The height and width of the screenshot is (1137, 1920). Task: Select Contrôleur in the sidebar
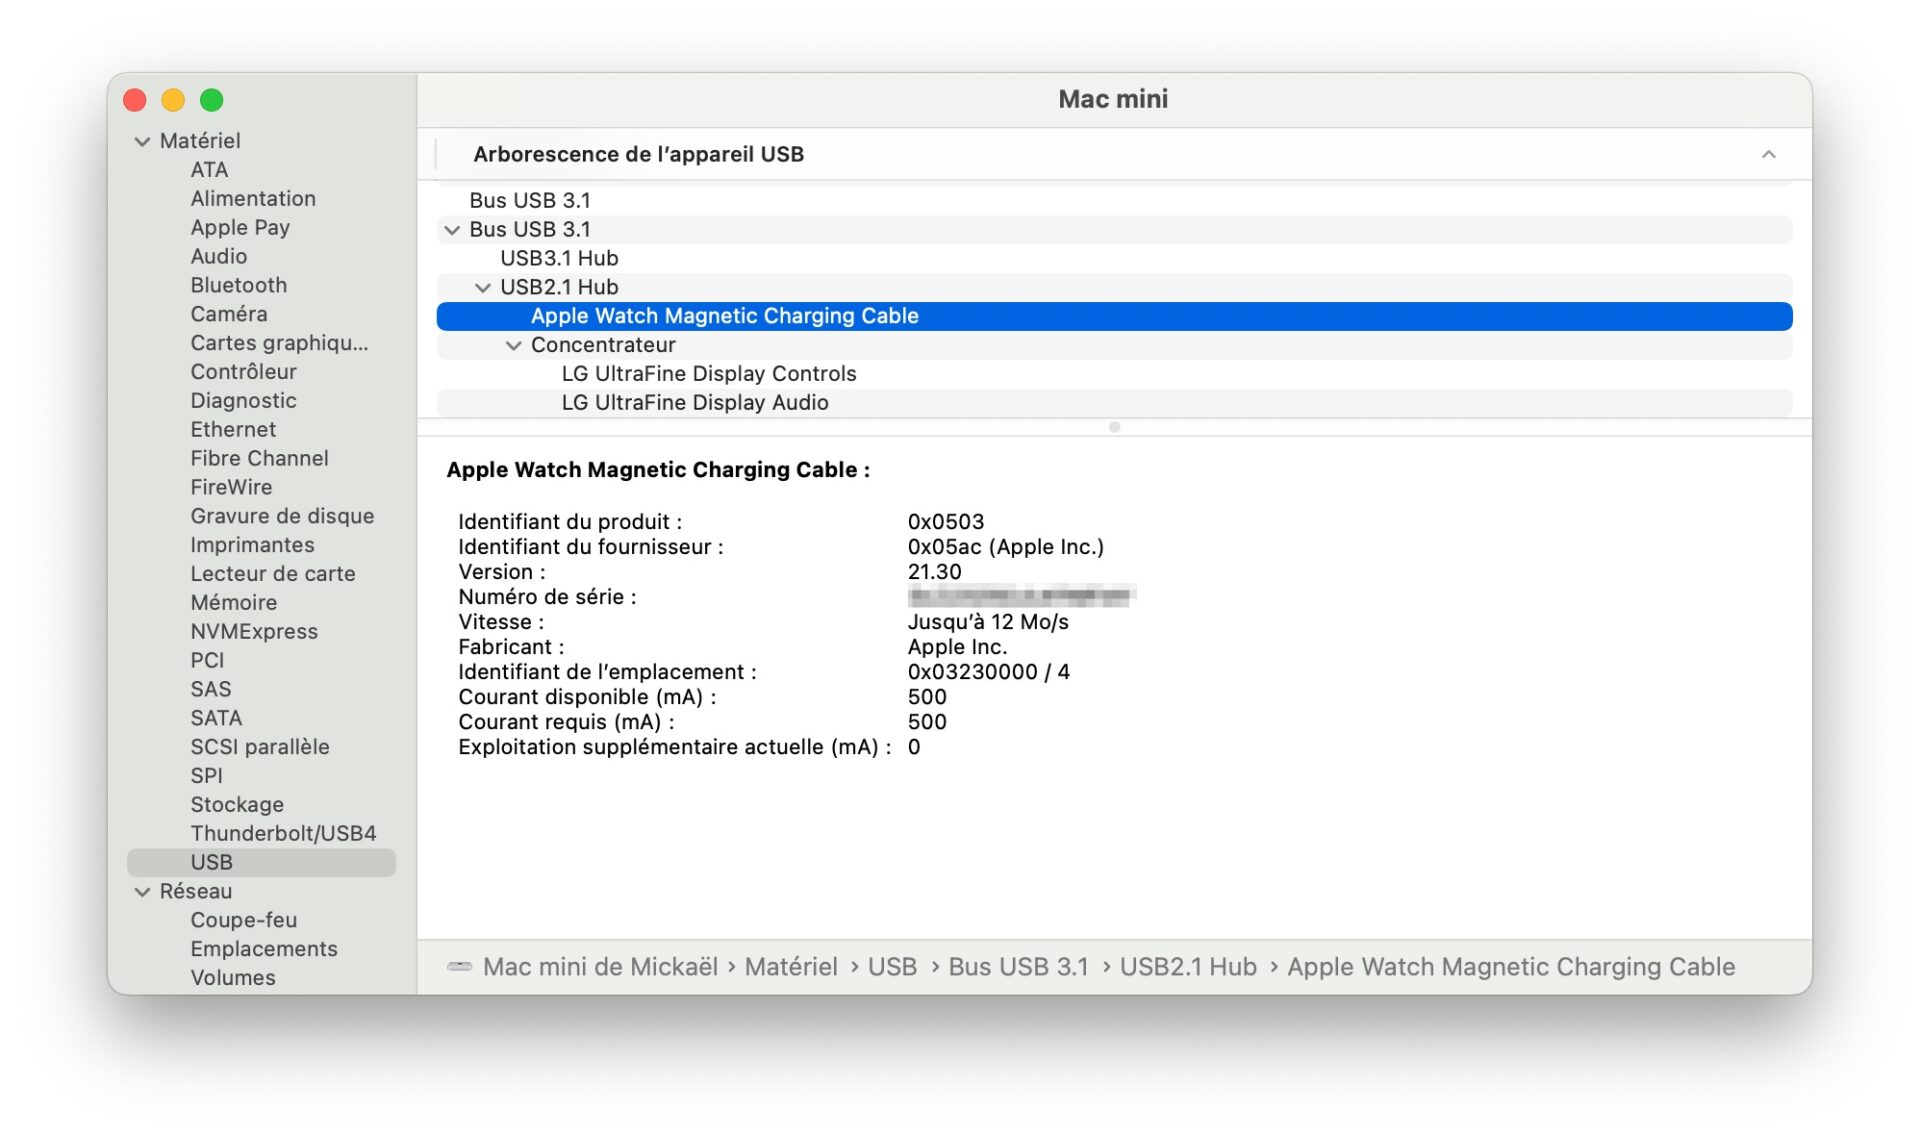[x=244, y=372]
